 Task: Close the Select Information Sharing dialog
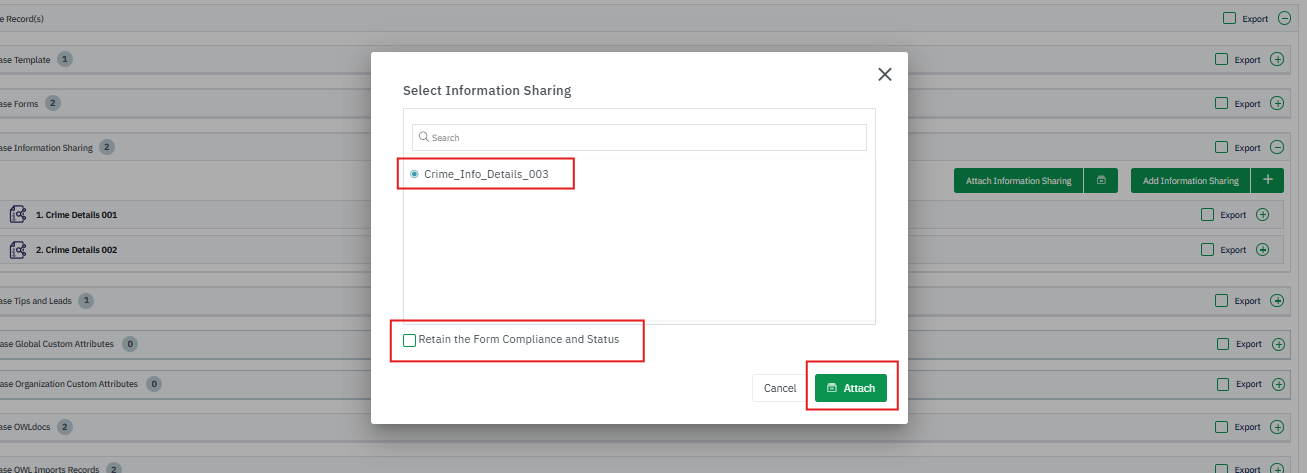[x=884, y=74]
